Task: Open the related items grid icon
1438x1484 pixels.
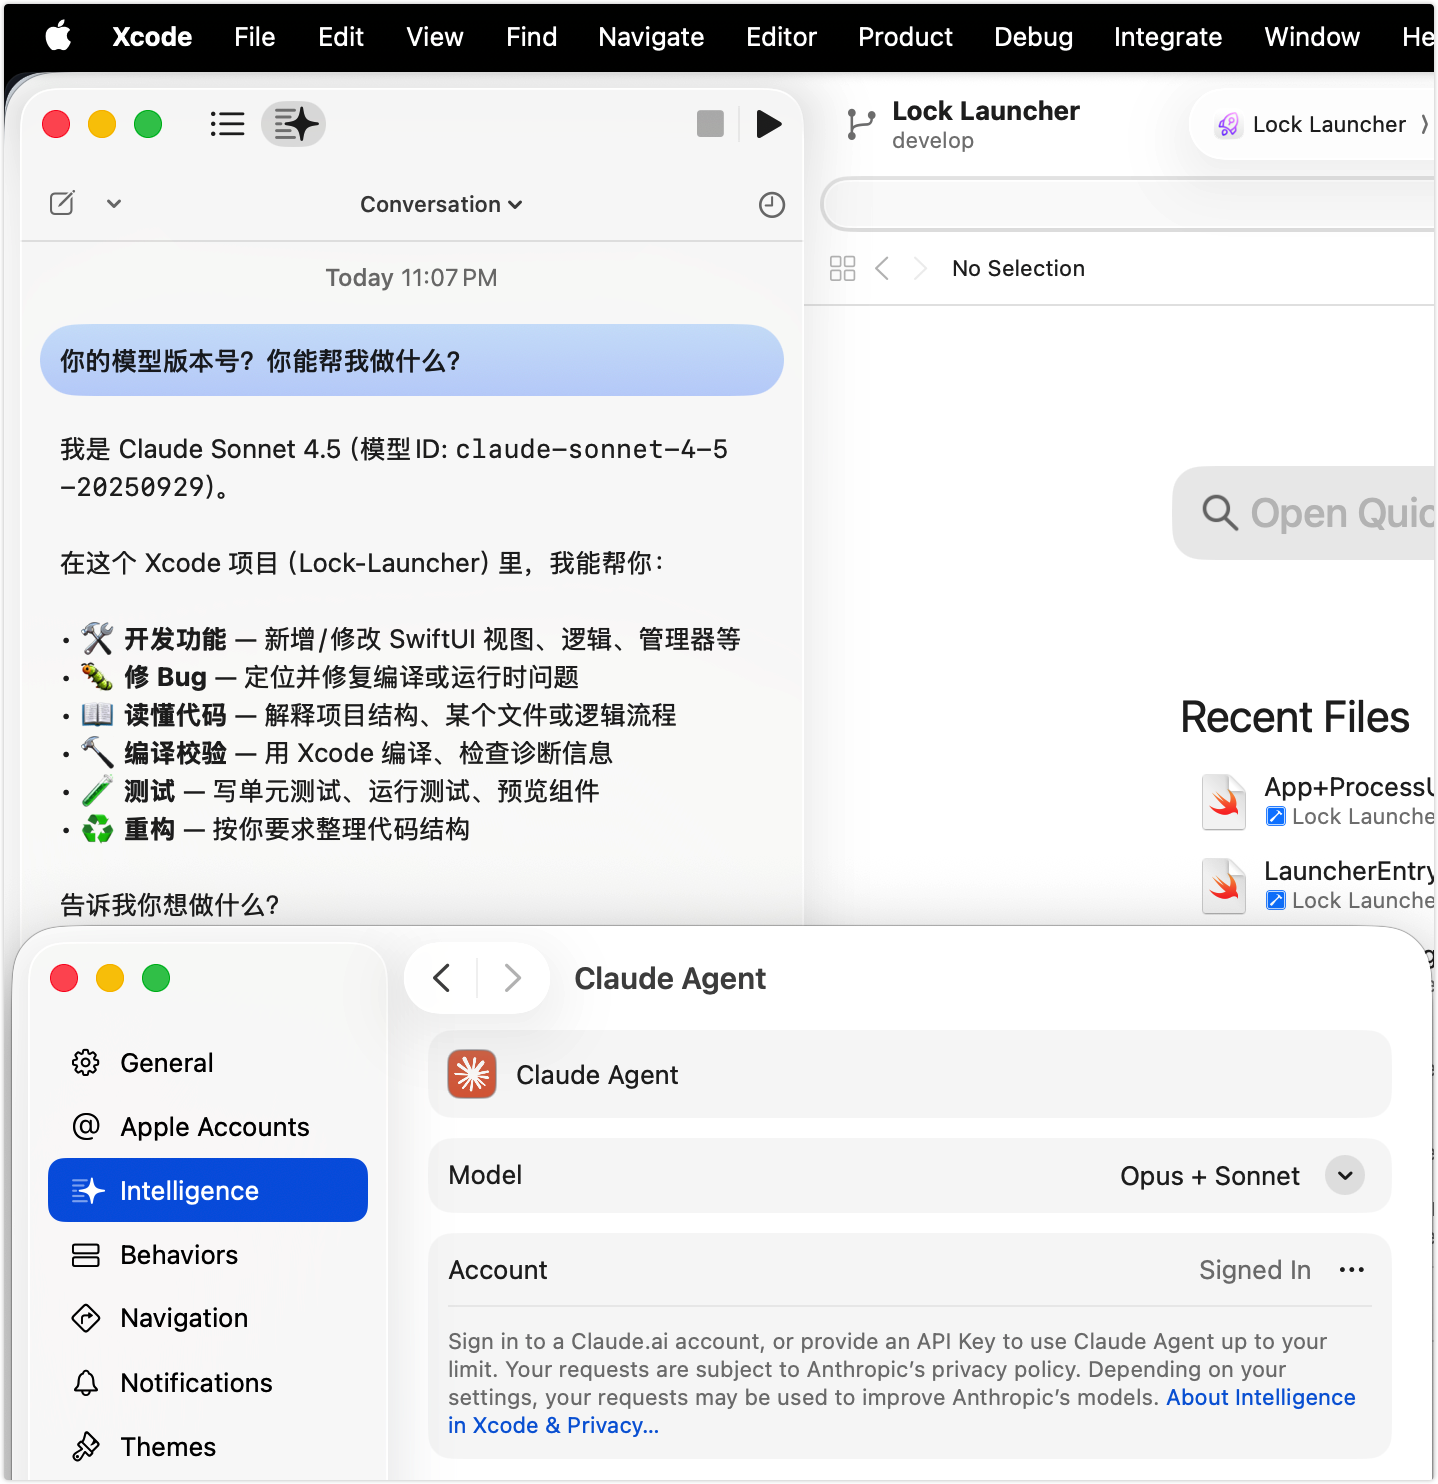Action: [x=843, y=268]
